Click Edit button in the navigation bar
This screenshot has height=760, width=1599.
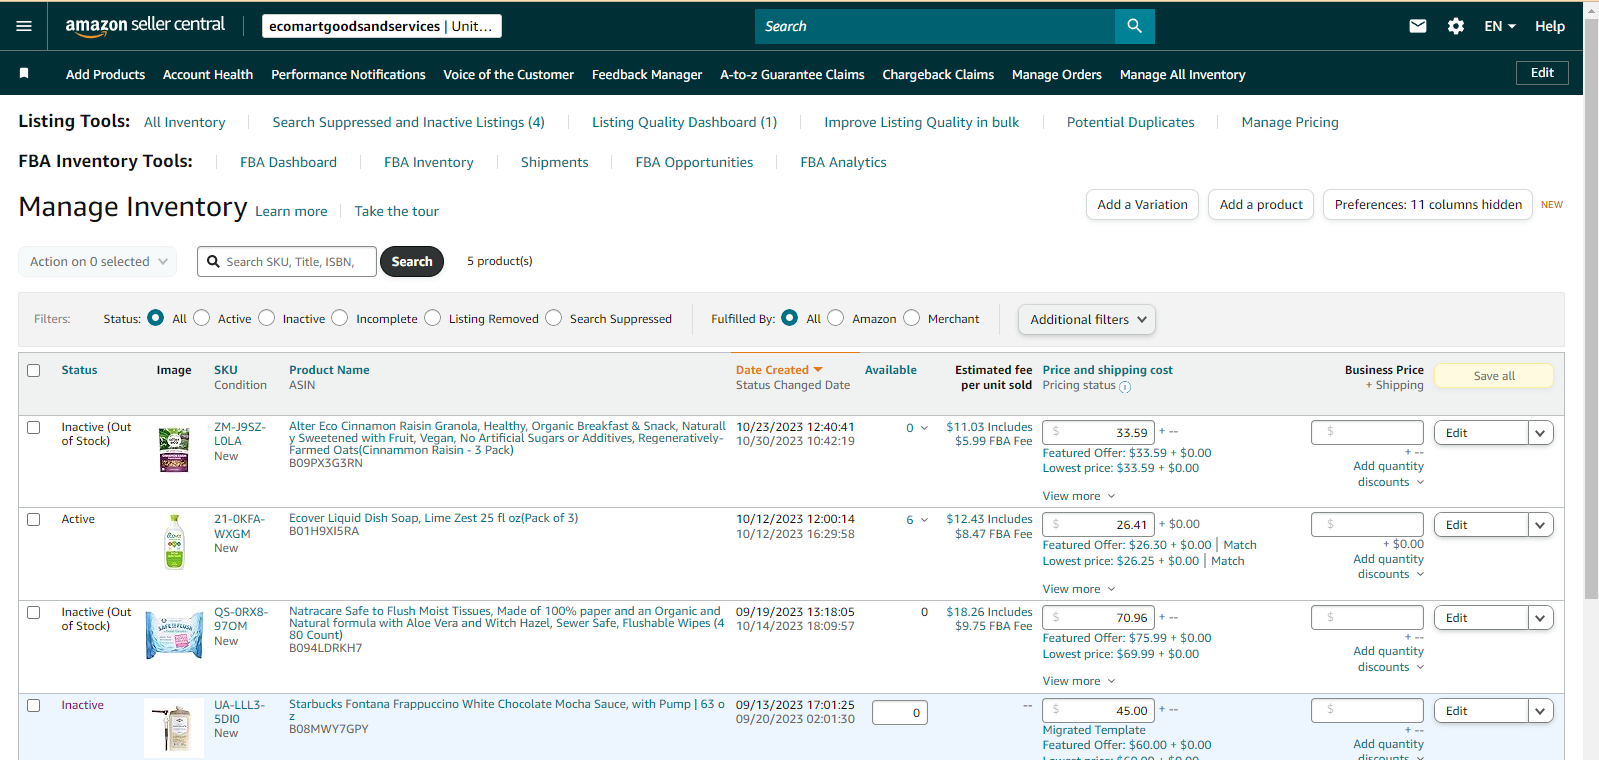coord(1542,73)
